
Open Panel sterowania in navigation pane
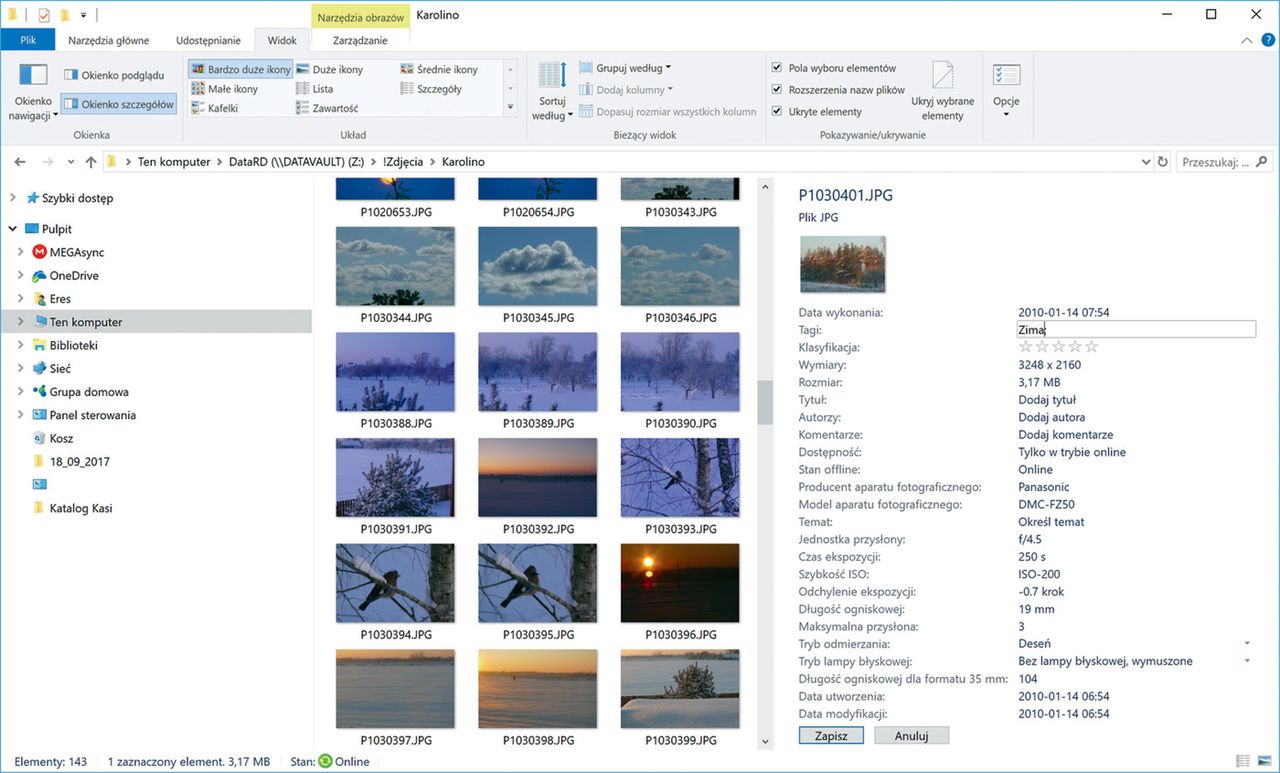click(92, 415)
